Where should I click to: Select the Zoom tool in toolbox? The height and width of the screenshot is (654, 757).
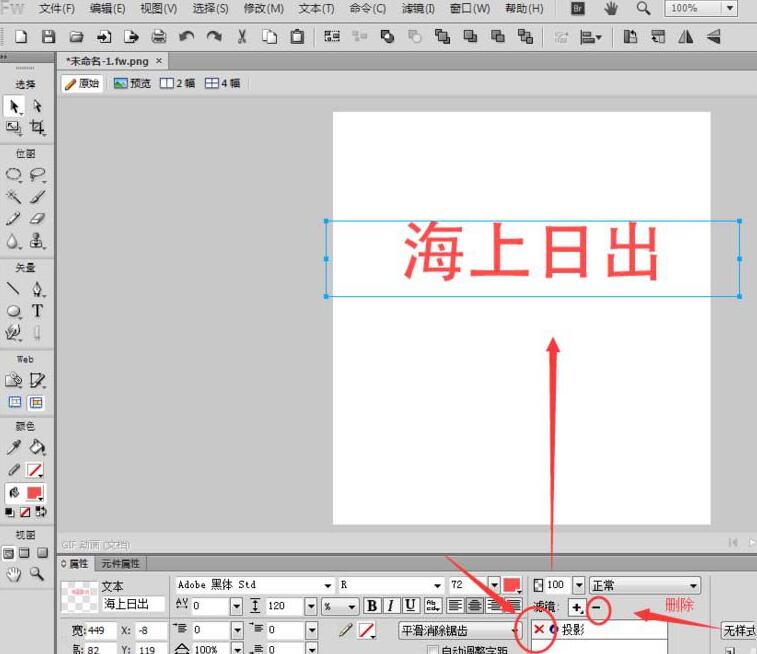tap(37, 574)
